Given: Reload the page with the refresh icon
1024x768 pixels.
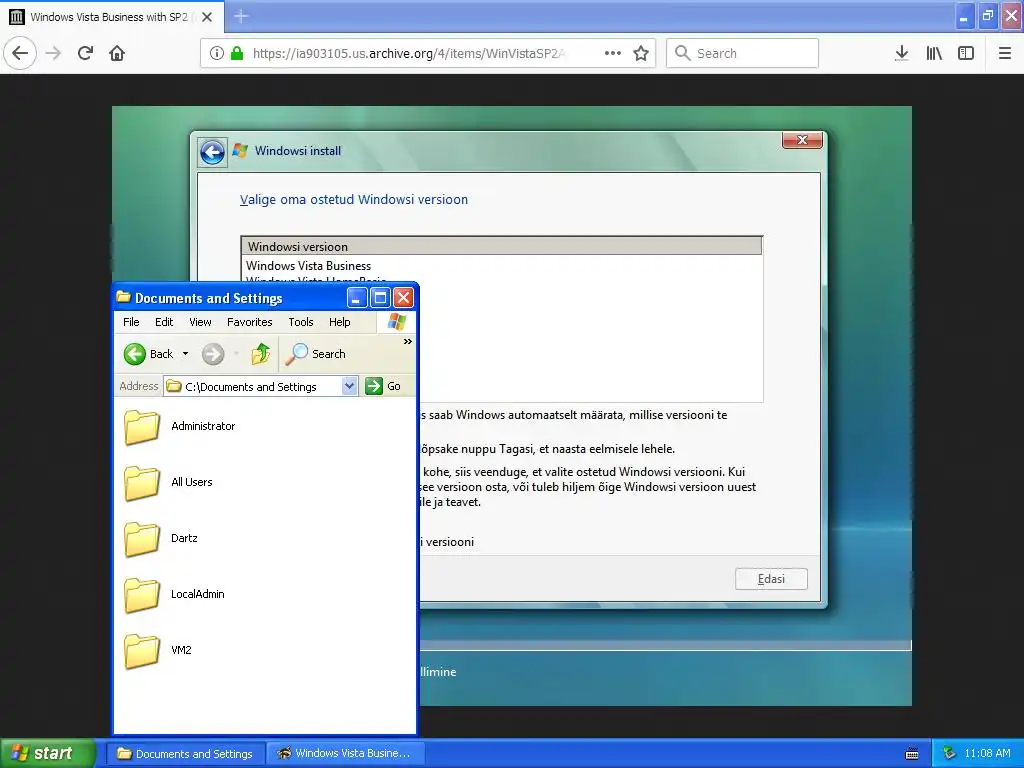Looking at the screenshot, I should tap(86, 53).
